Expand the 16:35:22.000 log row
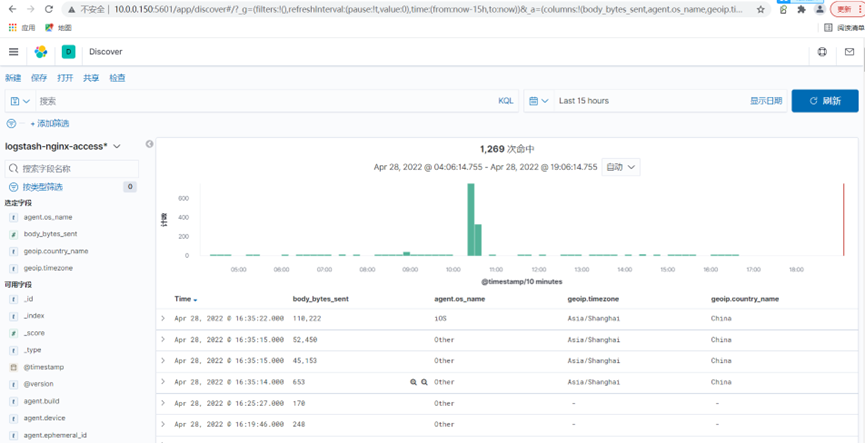 [163, 318]
